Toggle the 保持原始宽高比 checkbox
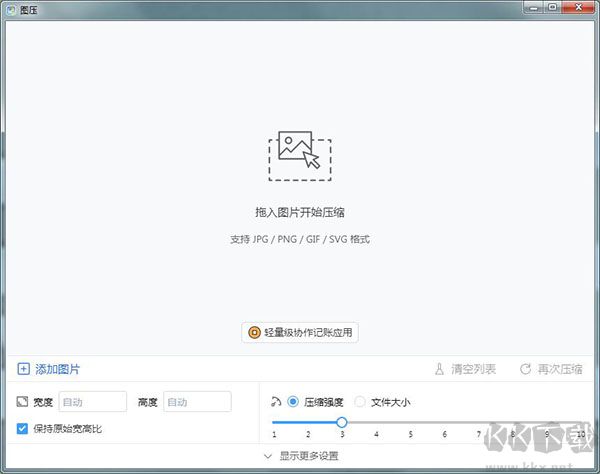Image resolution: width=600 pixels, height=474 pixels. [x=23, y=429]
